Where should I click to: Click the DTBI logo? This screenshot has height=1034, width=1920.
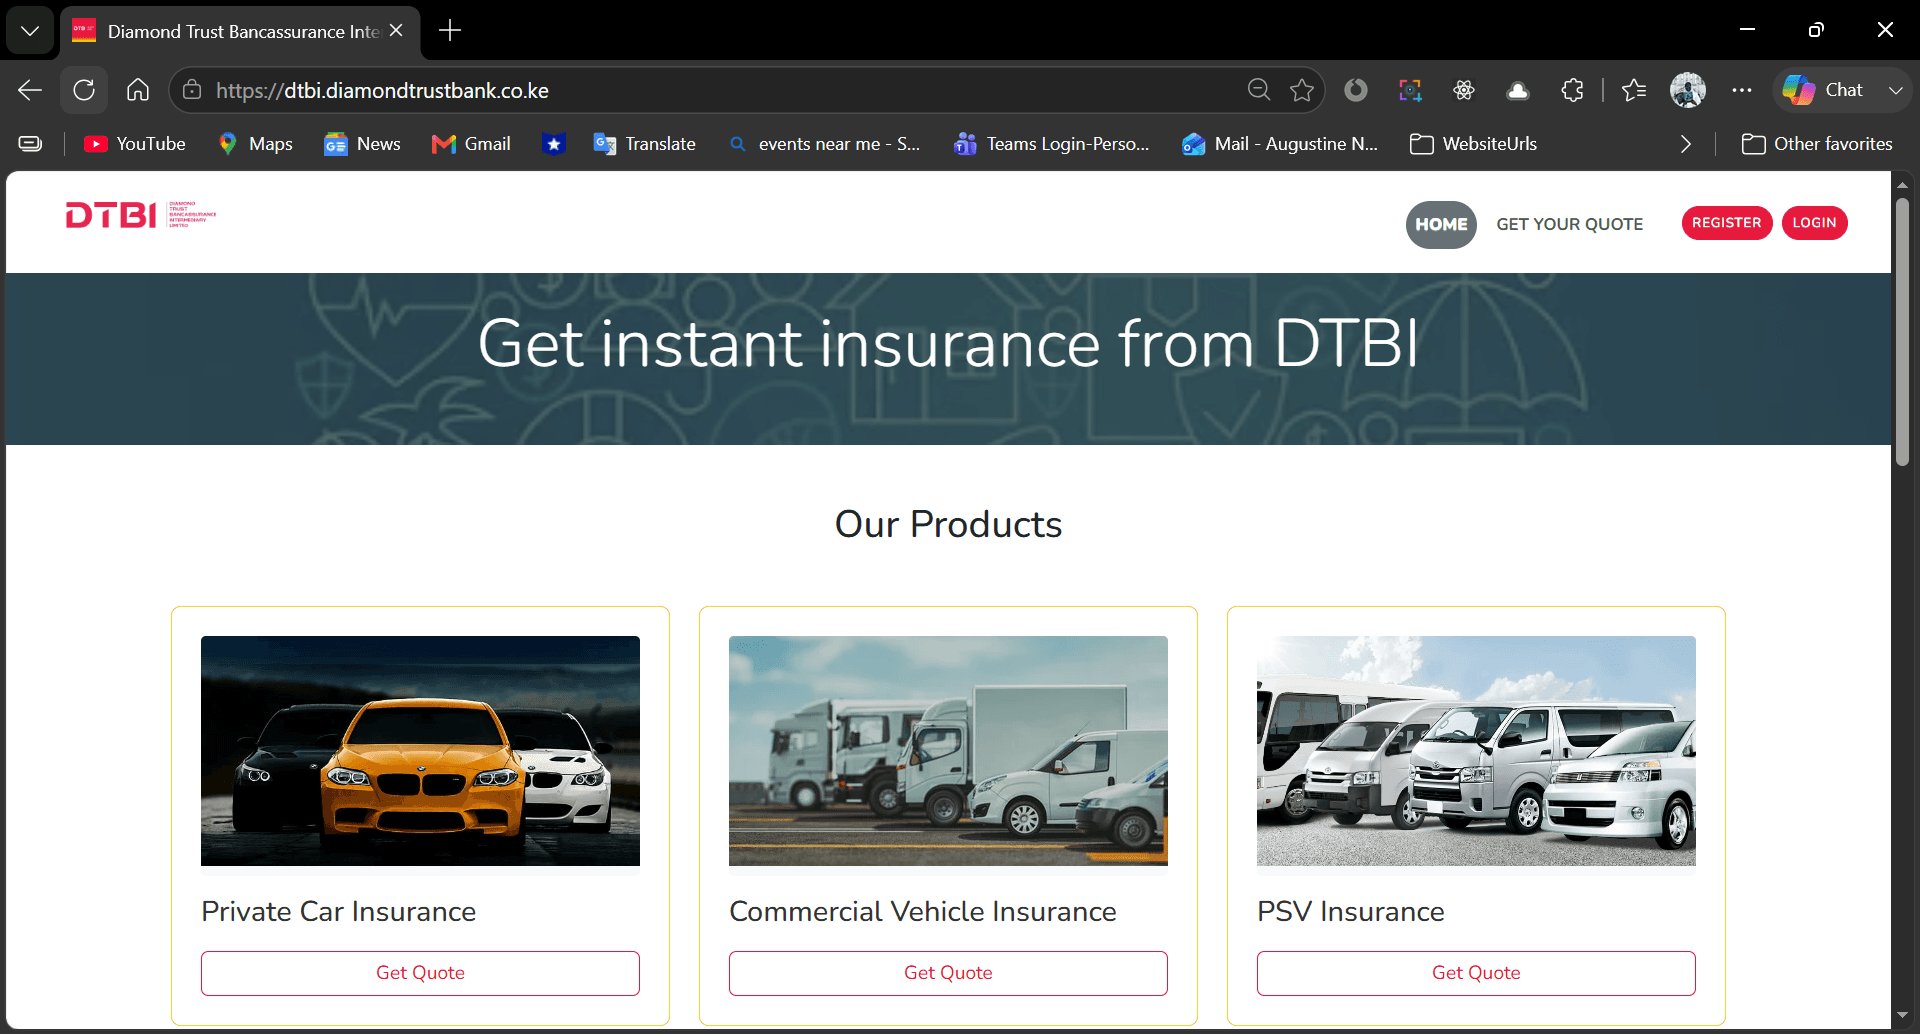pos(141,215)
